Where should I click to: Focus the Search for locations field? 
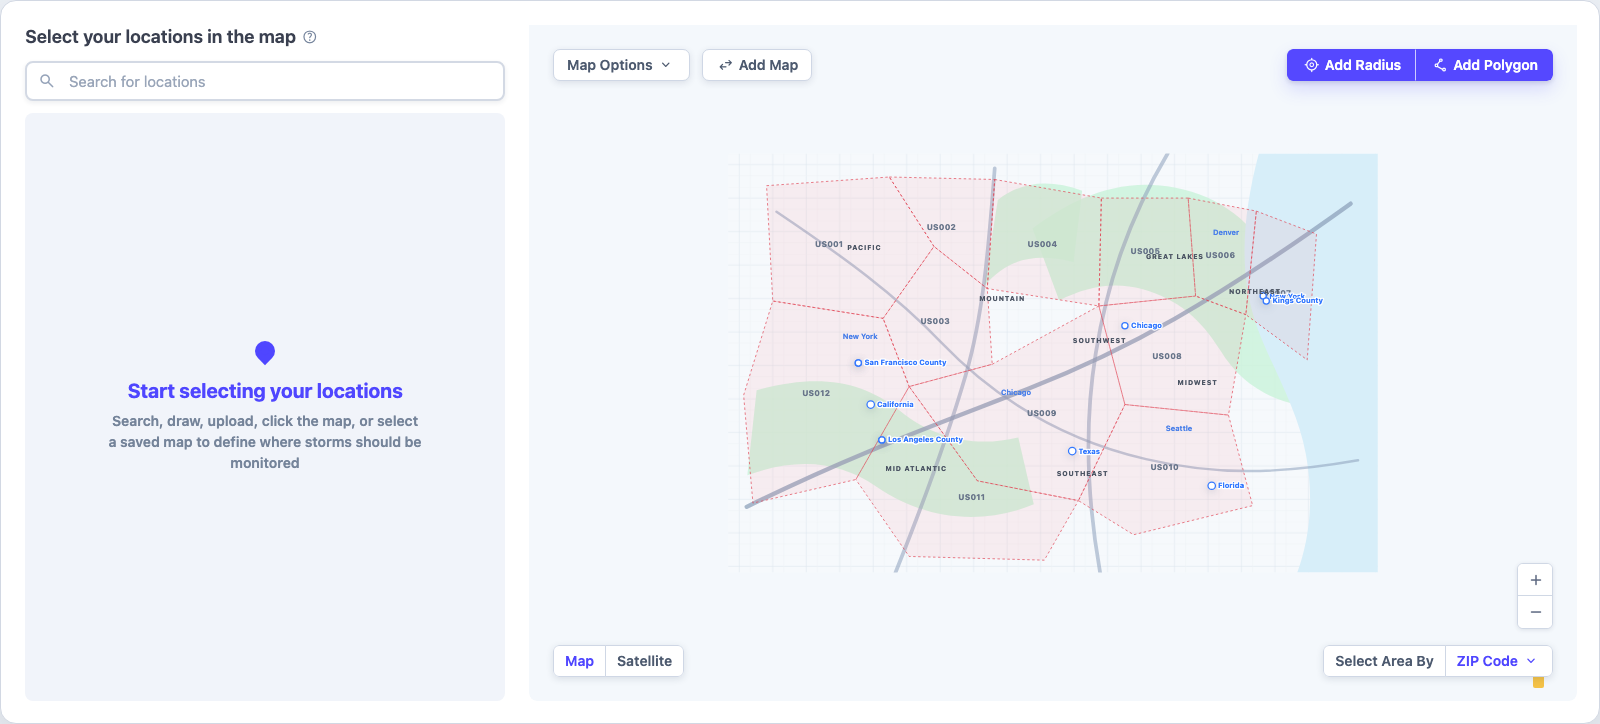click(265, 81)
